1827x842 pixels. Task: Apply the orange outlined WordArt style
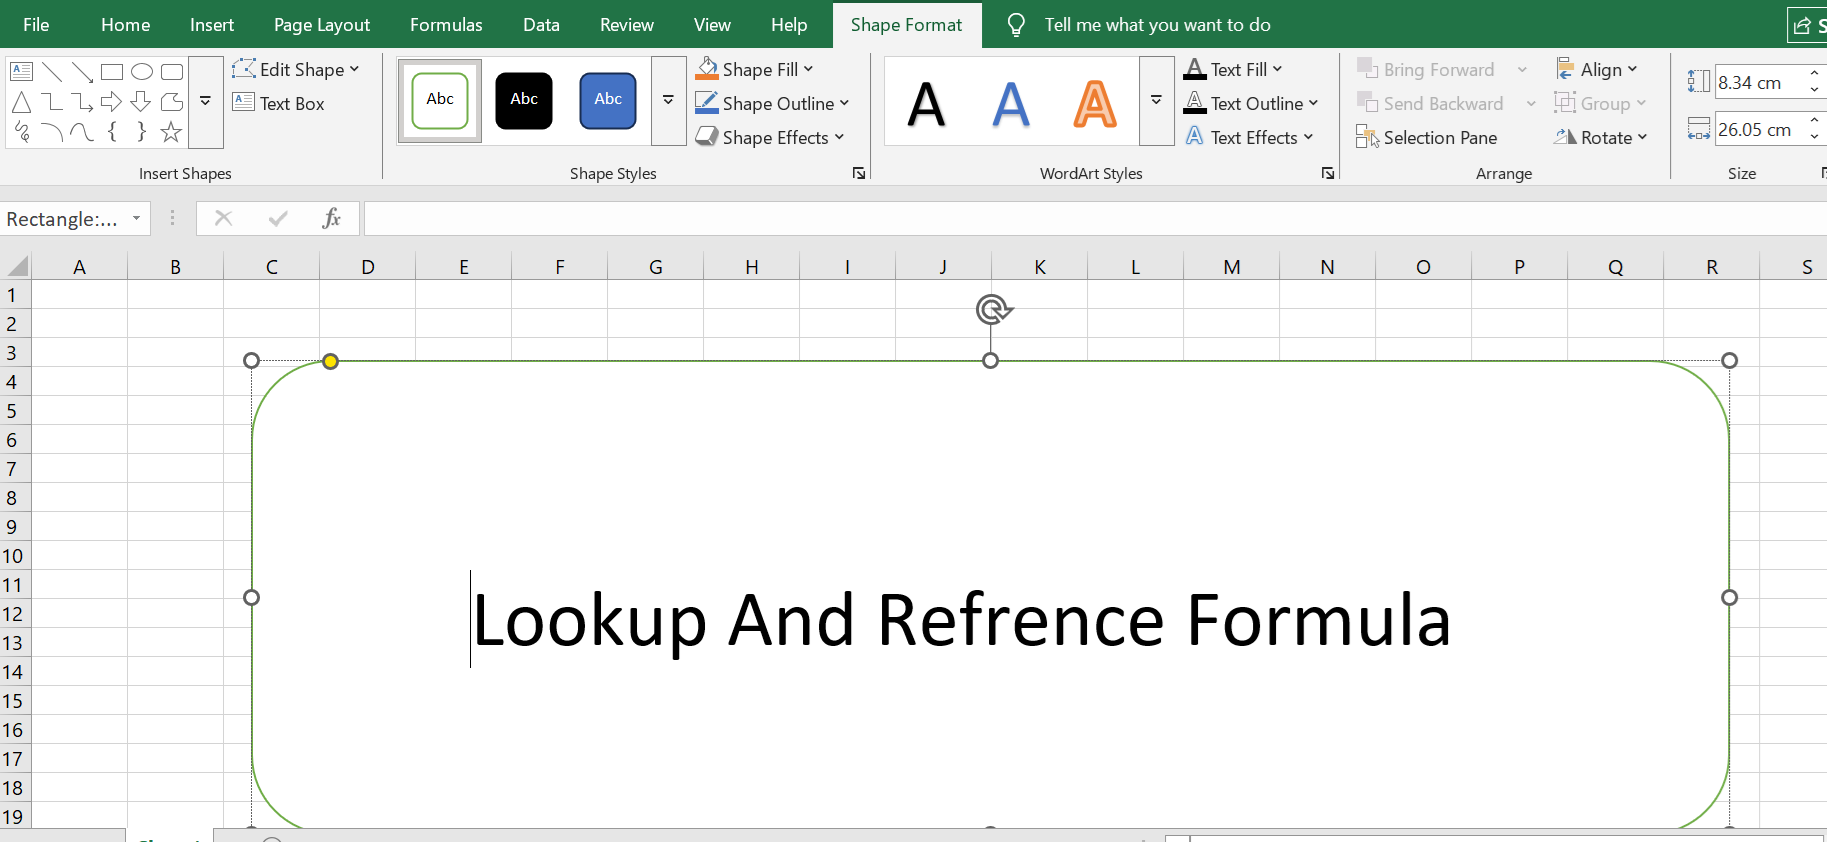click(x=1095, y=103)
